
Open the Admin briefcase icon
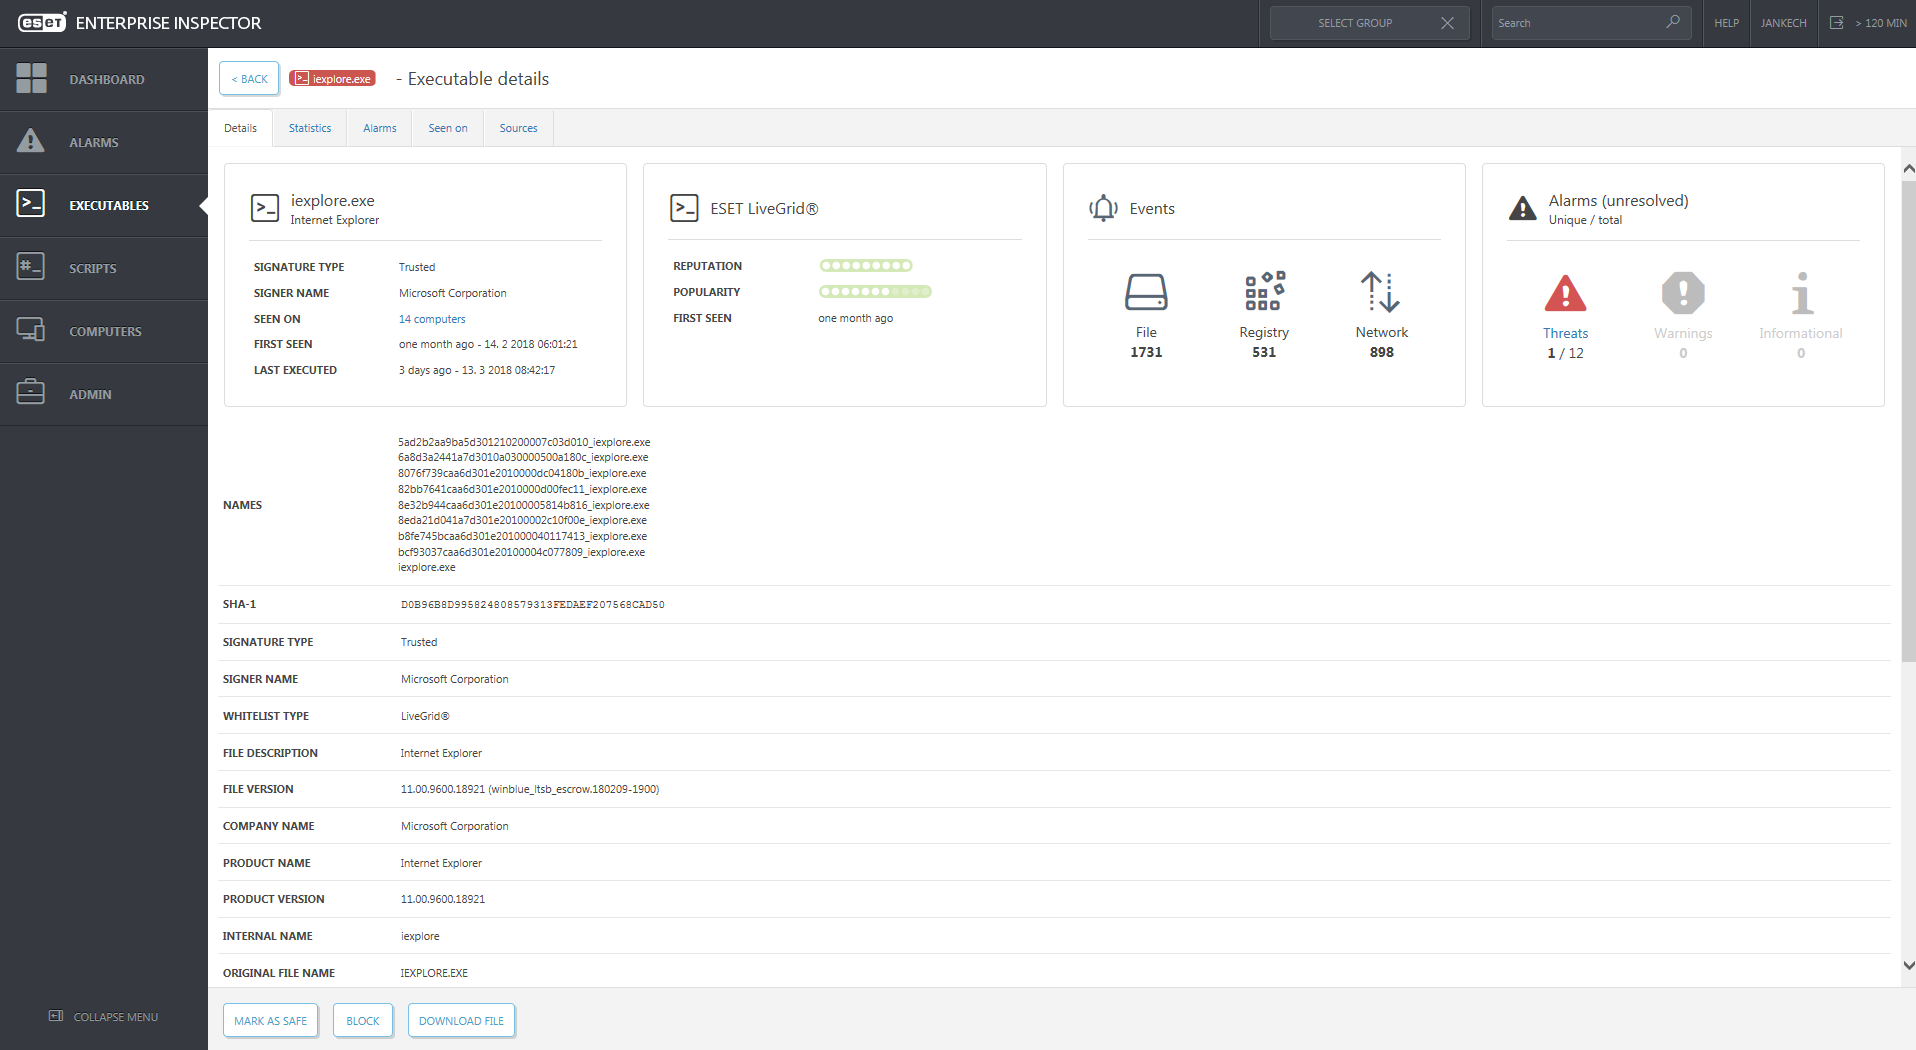point(31,392)
